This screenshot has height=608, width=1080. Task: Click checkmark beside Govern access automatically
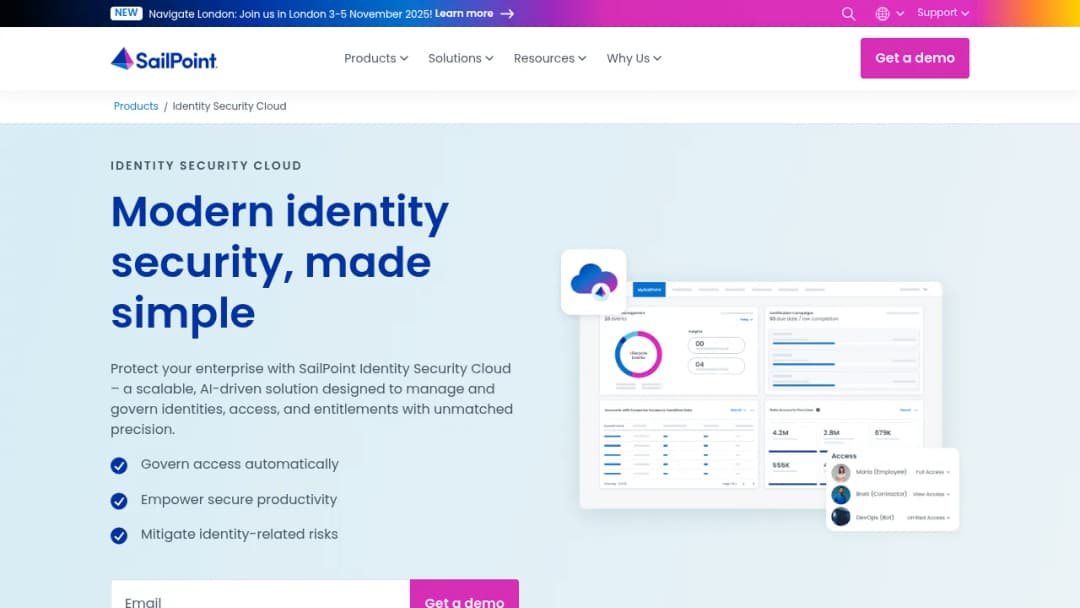point(119,465)
